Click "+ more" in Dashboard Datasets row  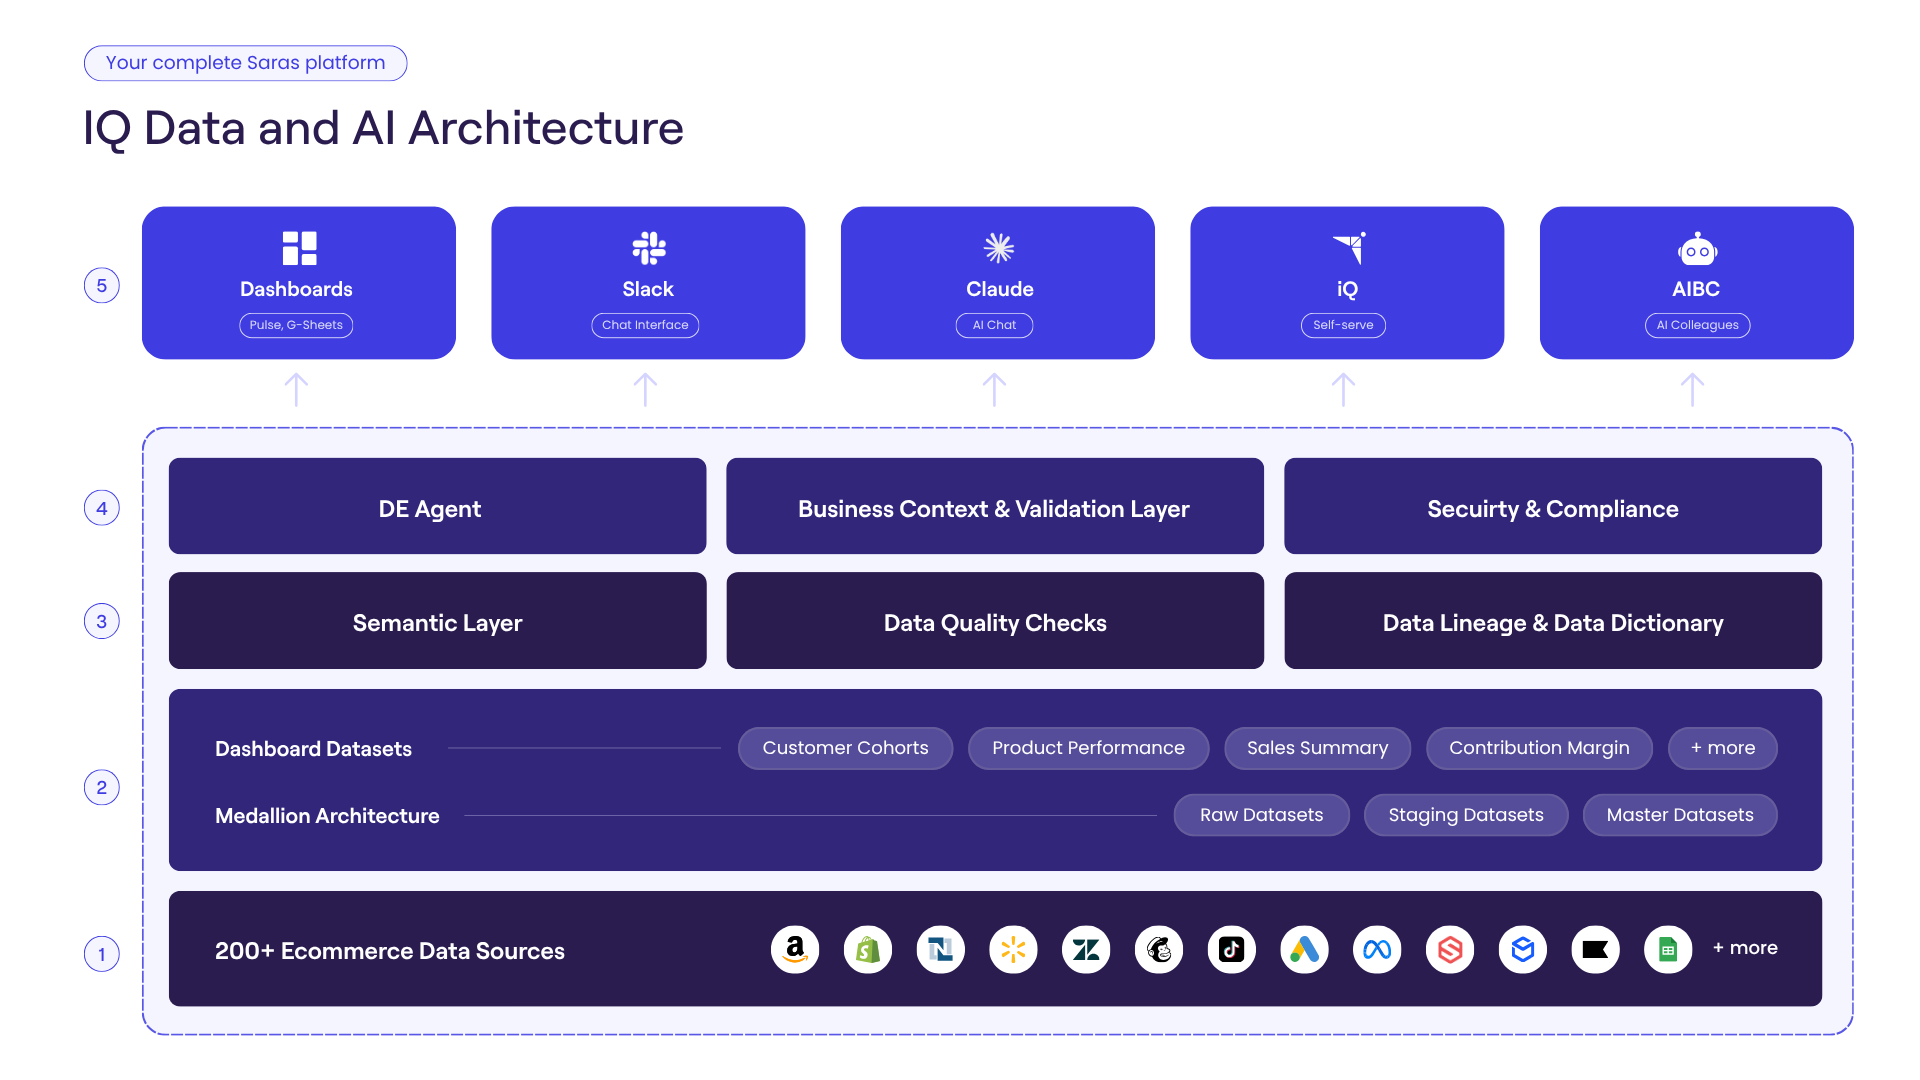[1722, 748]
